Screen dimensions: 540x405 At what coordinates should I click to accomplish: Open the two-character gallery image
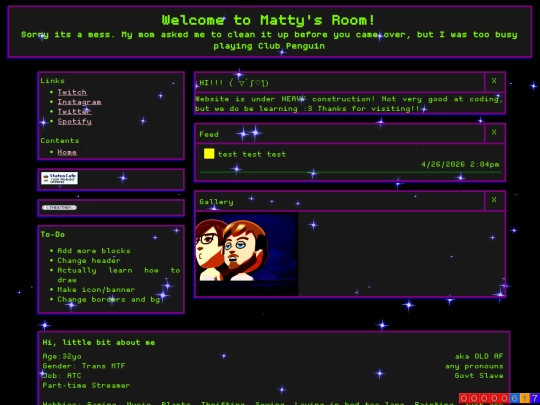coord(247,254)
